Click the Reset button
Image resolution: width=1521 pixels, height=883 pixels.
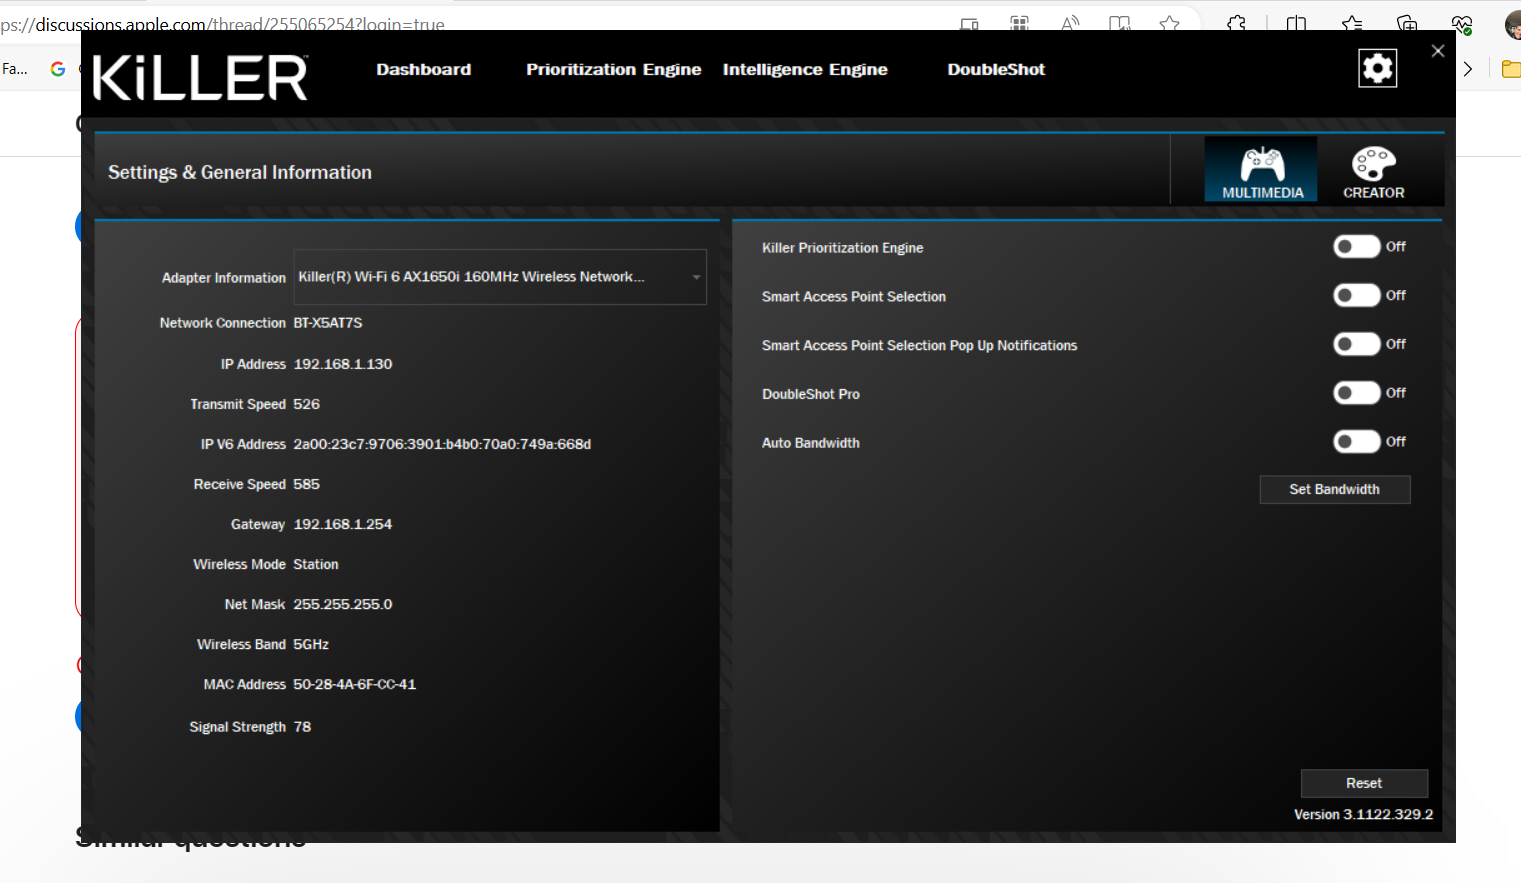point(1364,783)
